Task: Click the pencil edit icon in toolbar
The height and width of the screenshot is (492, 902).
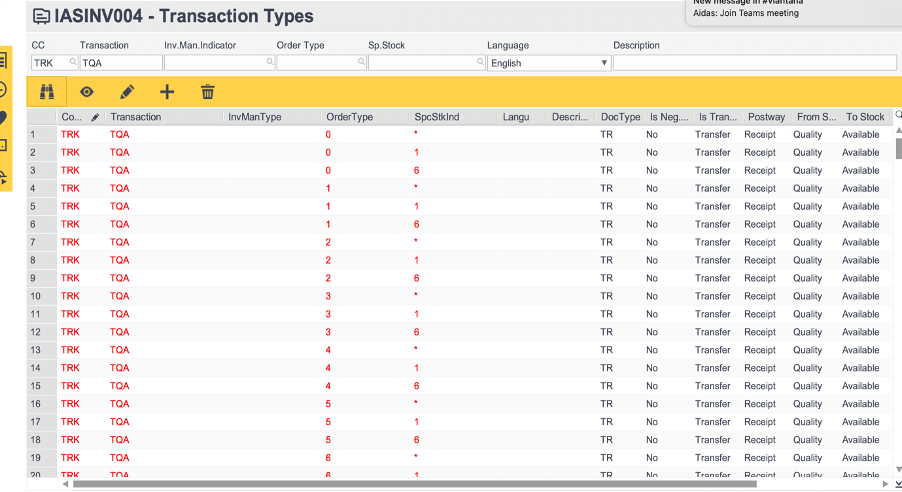Action: click(x=127, y=92)
